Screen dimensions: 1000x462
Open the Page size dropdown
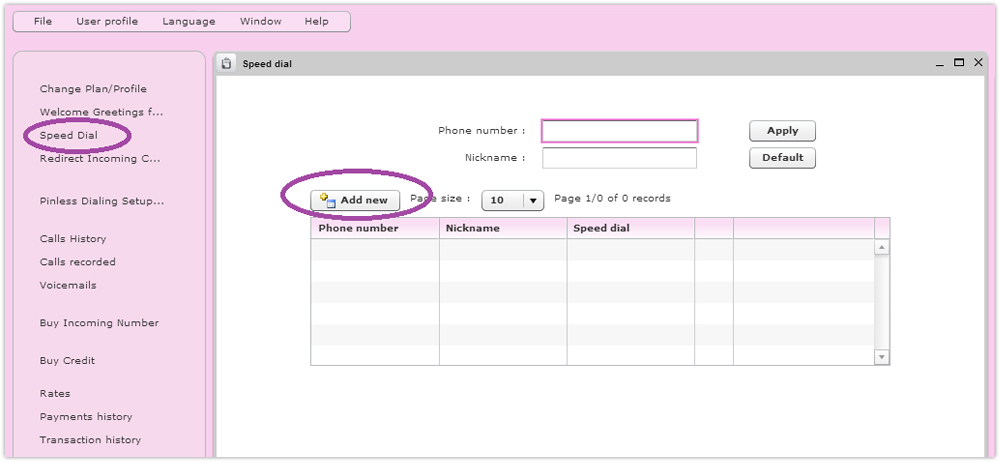pos(513,200)
